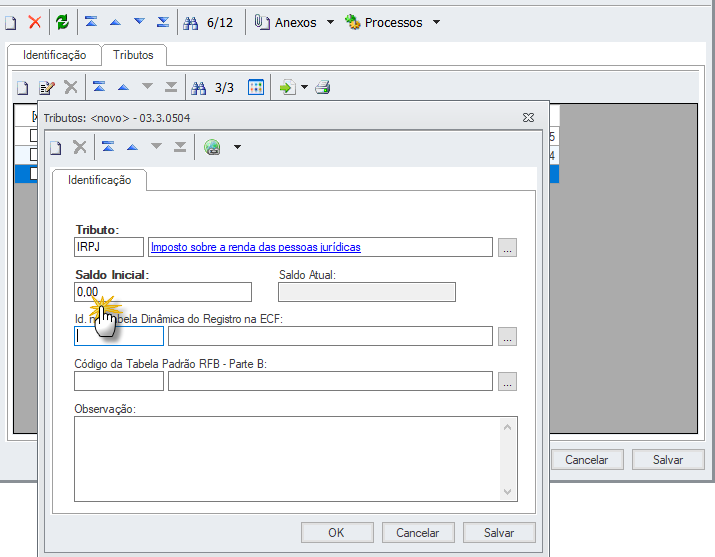Click globe icon in dialog toolbar

212,147
